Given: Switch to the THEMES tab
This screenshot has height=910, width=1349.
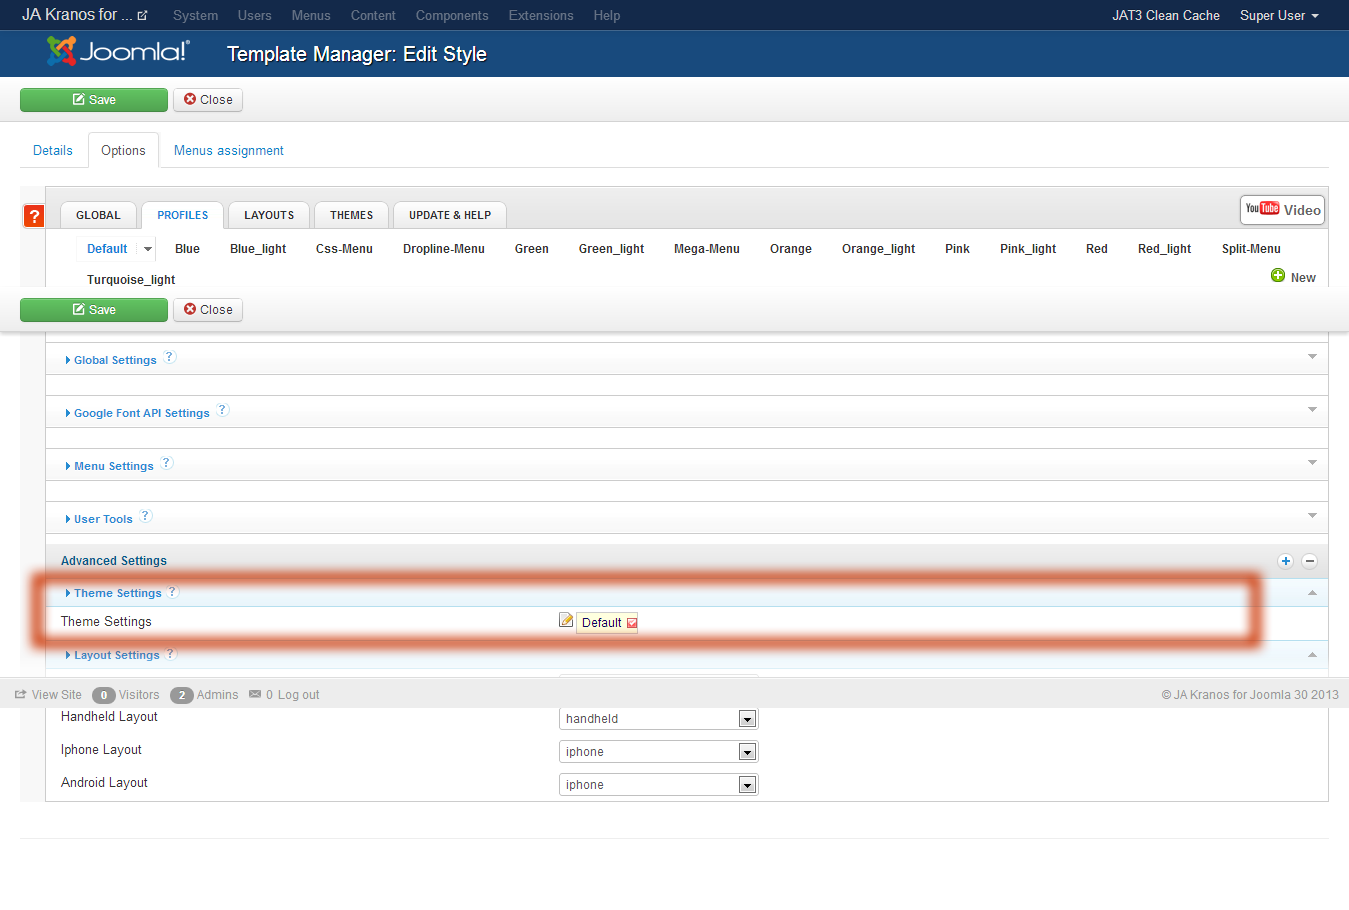Looking at the screenshot, I should [352, 215].
